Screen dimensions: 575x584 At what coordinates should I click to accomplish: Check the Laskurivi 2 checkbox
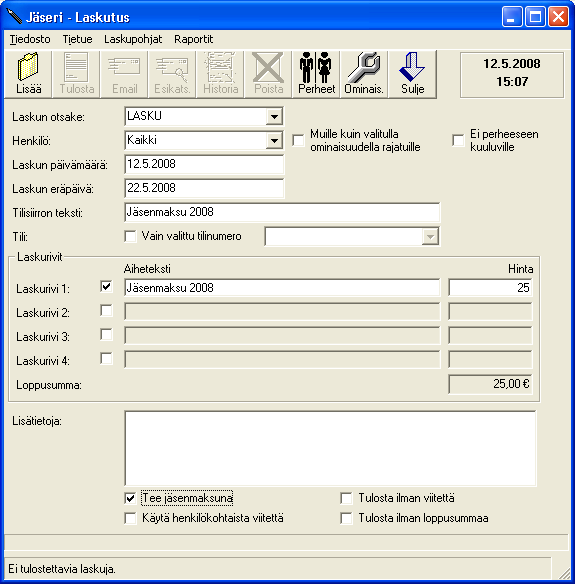click(x=107, y=311)
